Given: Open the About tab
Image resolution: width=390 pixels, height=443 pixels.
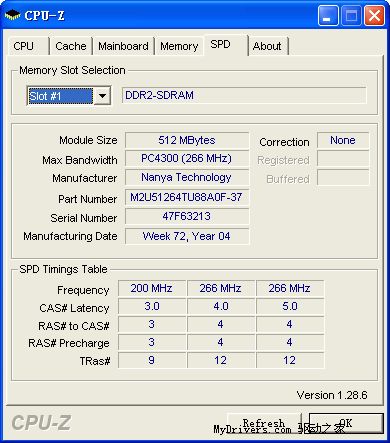Looking at the screenshot, I should click(268, 46).
